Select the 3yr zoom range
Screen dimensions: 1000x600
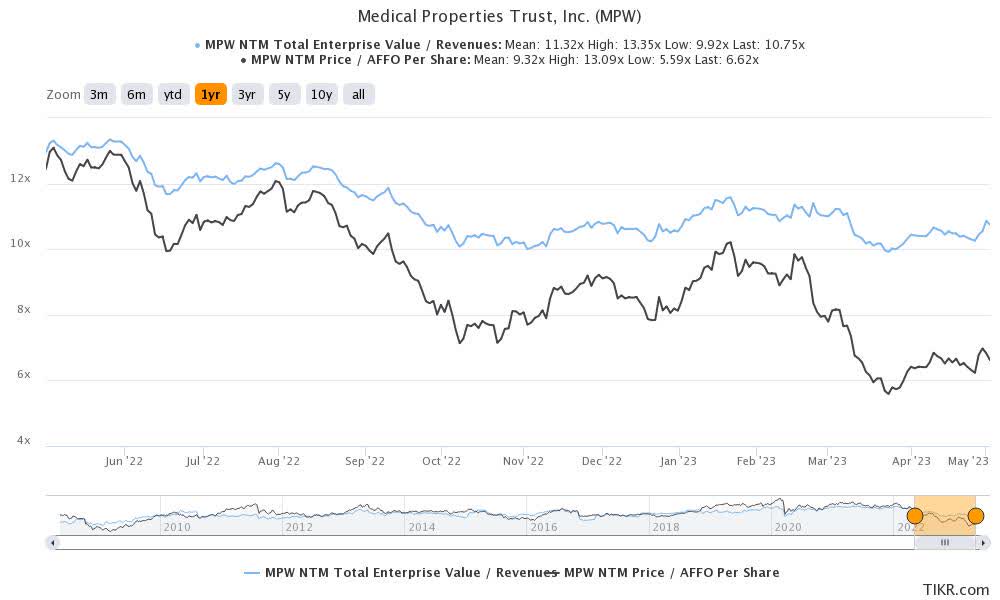[245, 94]
